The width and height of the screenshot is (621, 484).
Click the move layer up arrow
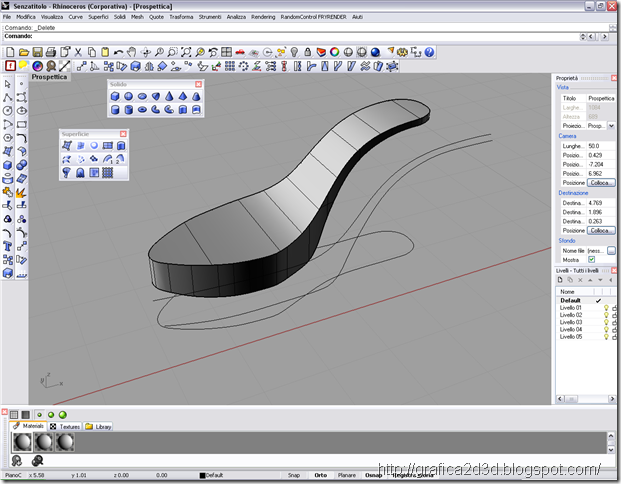pyautogui.click(x=590, y=280)
